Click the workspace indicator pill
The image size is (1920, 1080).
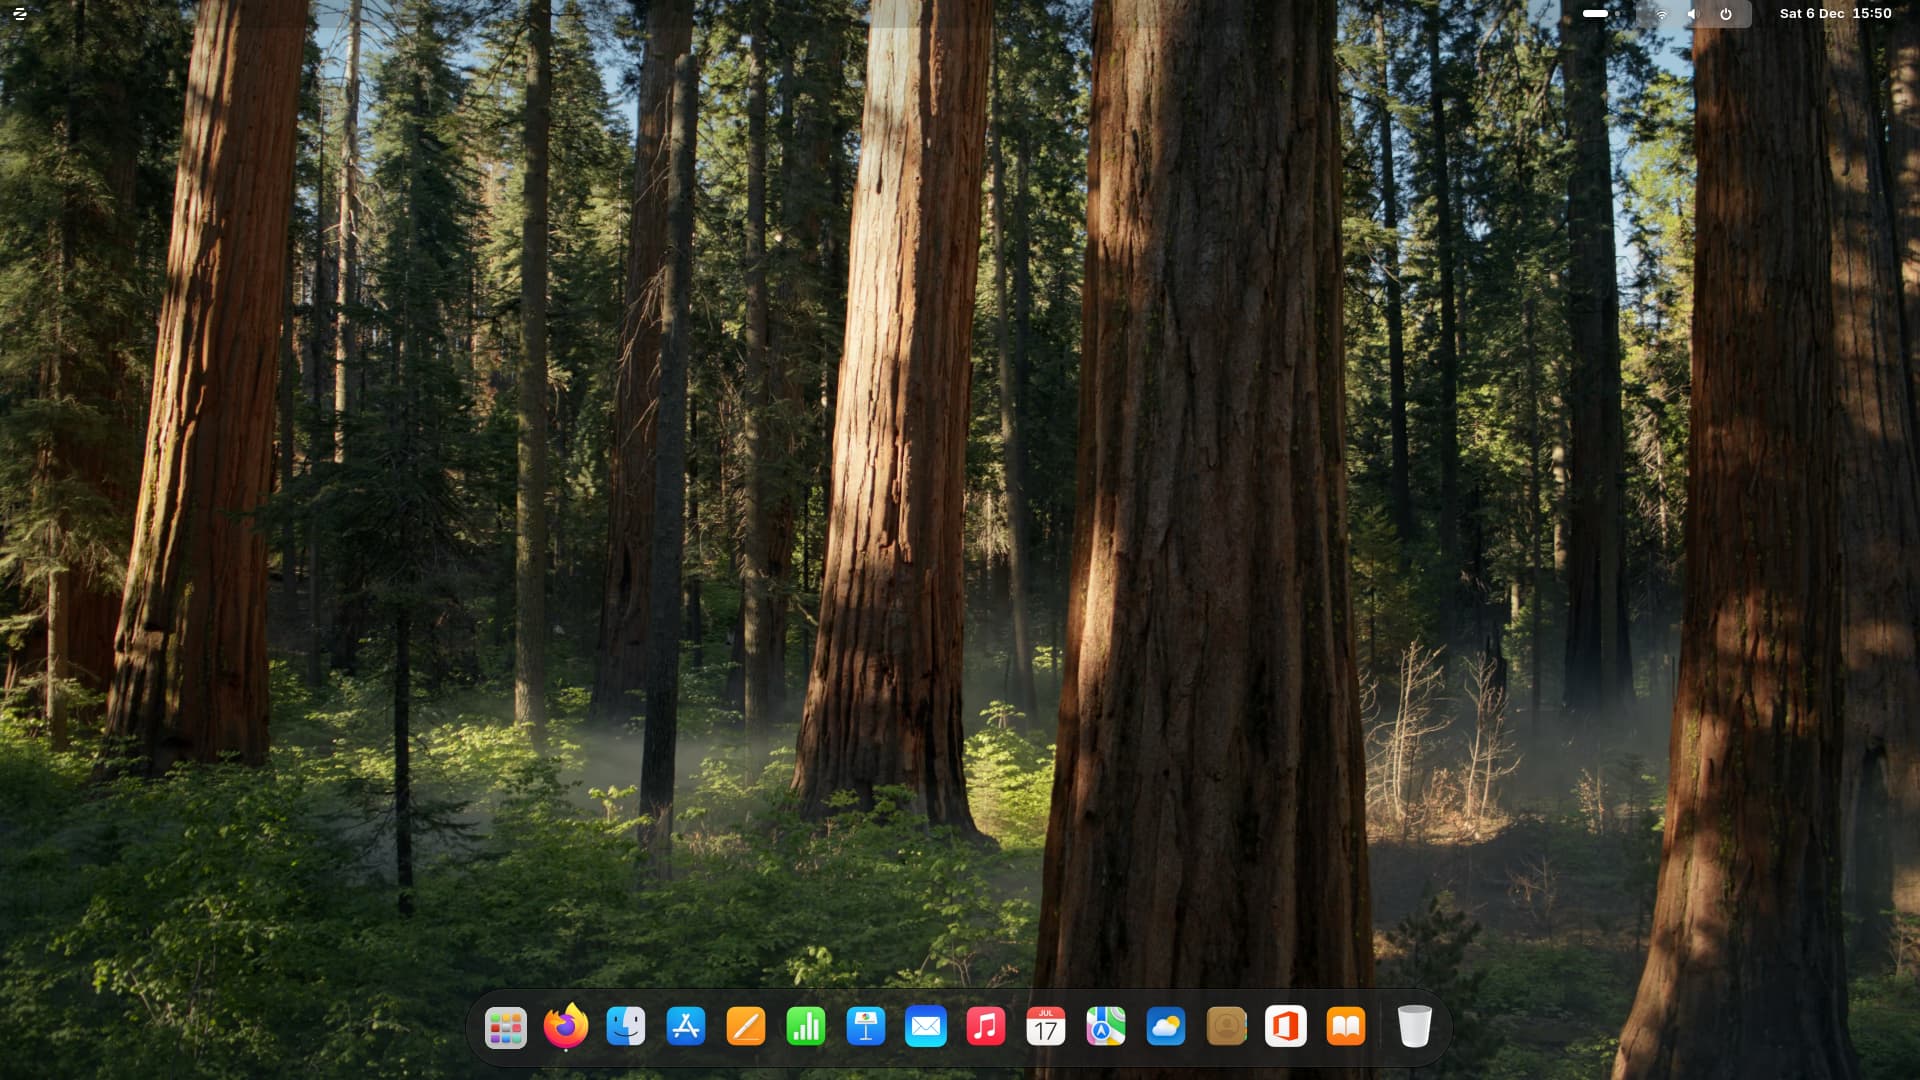point(1597,14)
